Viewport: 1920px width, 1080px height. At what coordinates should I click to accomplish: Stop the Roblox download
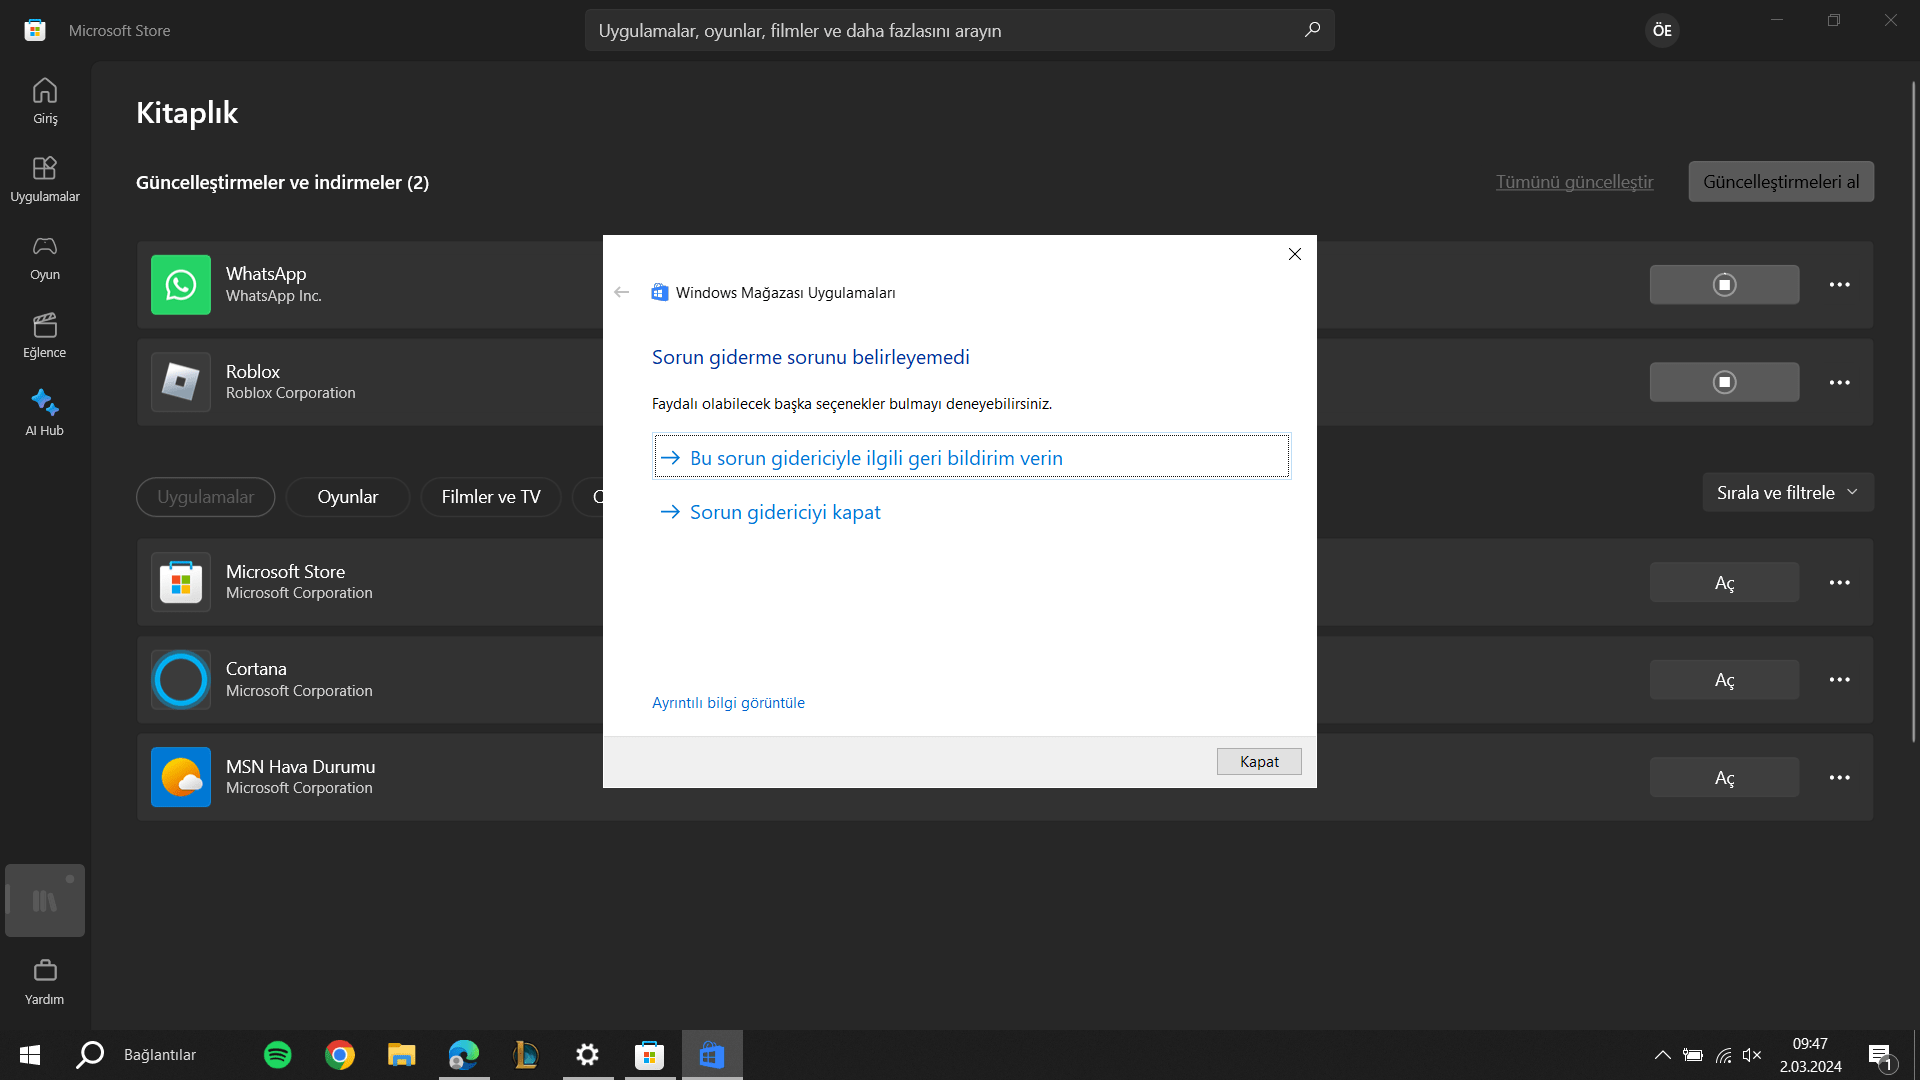tap(1724, 382)
